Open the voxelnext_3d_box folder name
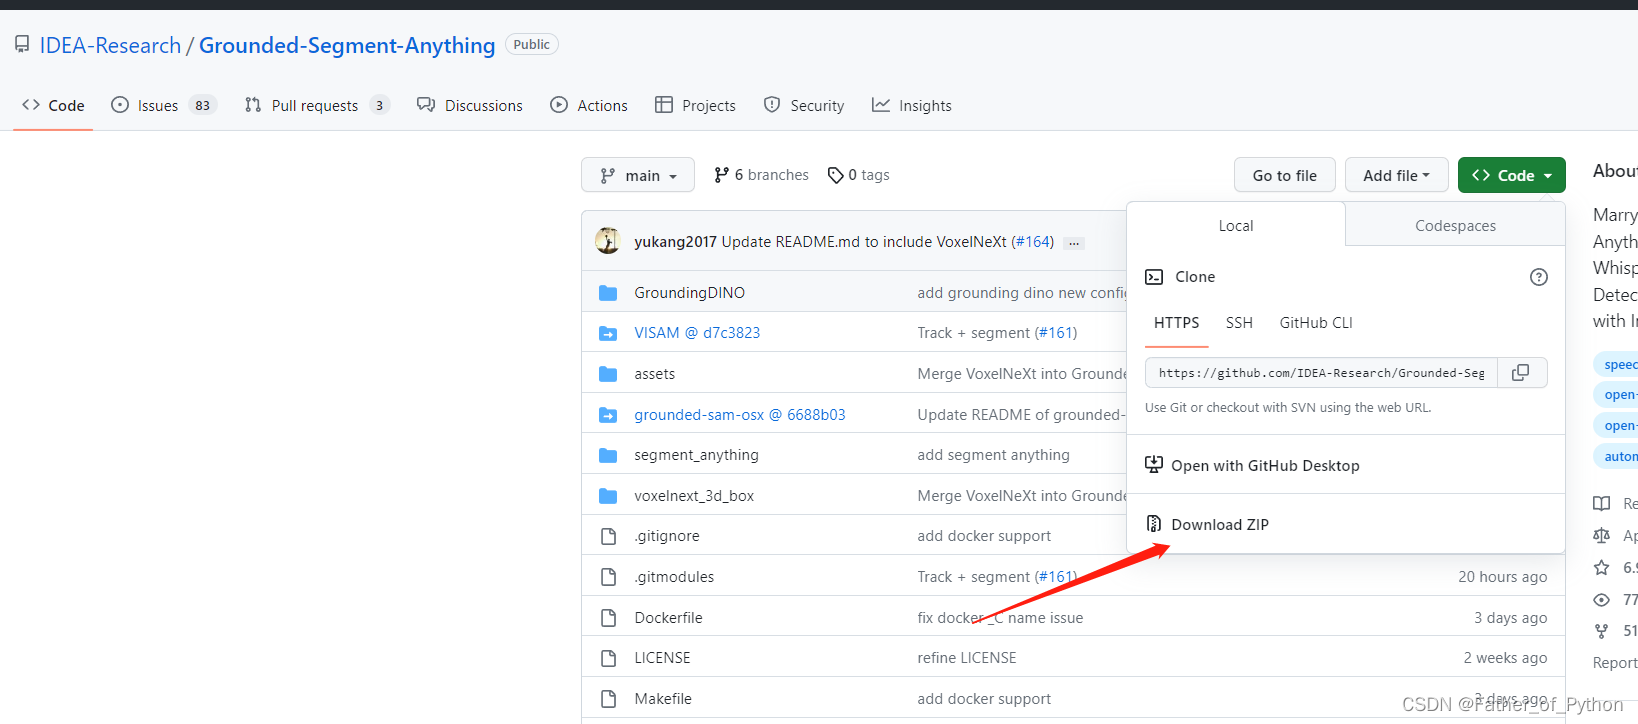This screenshot has height=724, width=1638. point(694,496)
